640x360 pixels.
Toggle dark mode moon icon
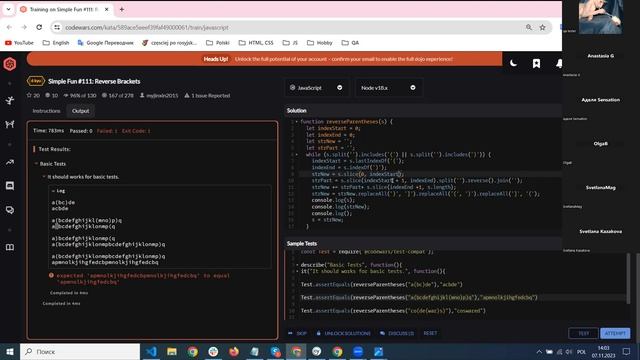pyautogui.click(x=513, y=63)
